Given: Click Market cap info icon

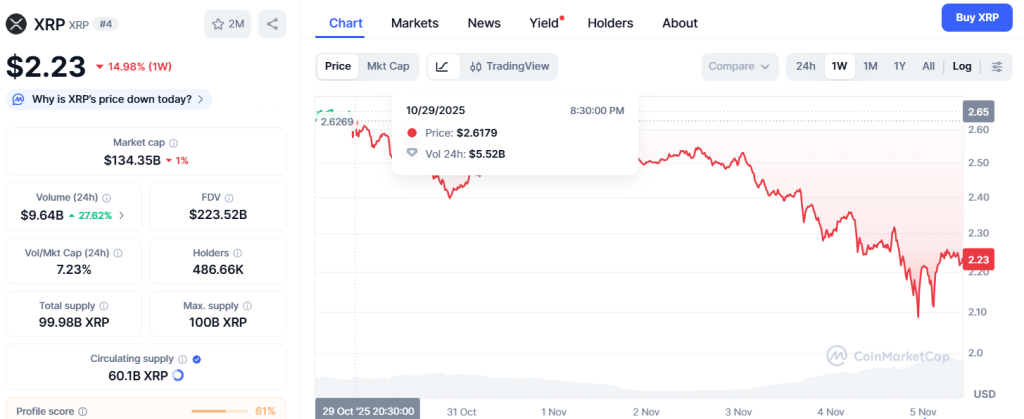Looking at the screenshot, I should [174, 143].
